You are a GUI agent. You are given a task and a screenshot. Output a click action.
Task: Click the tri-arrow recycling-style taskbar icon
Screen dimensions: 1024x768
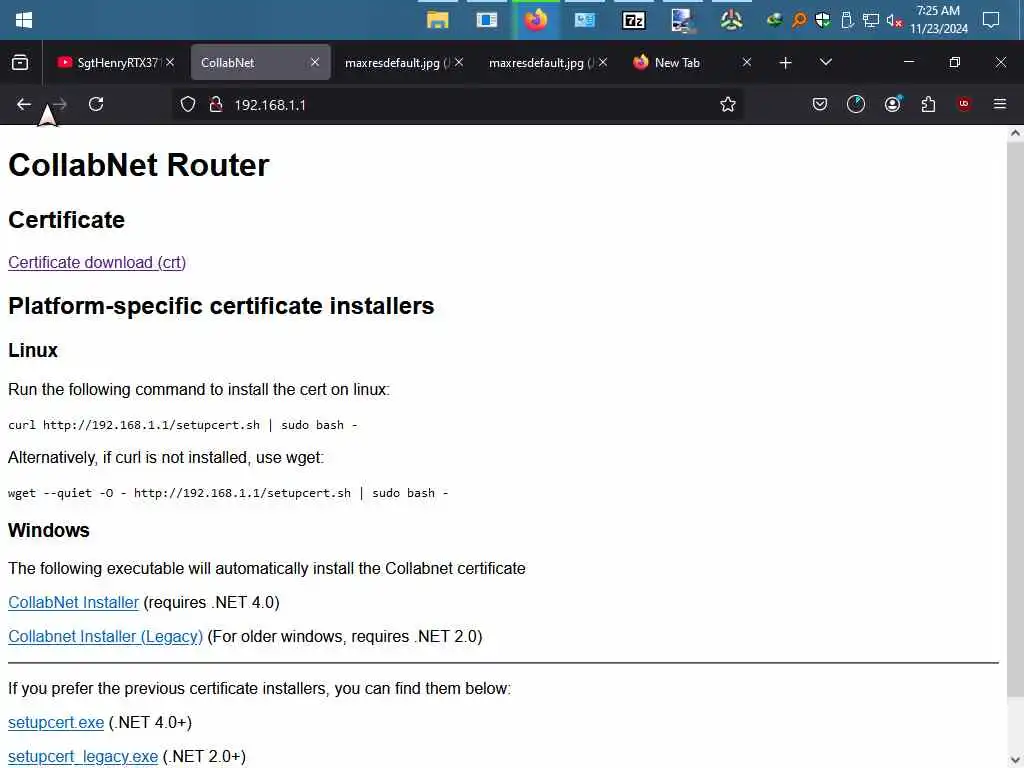pos(731,20)
